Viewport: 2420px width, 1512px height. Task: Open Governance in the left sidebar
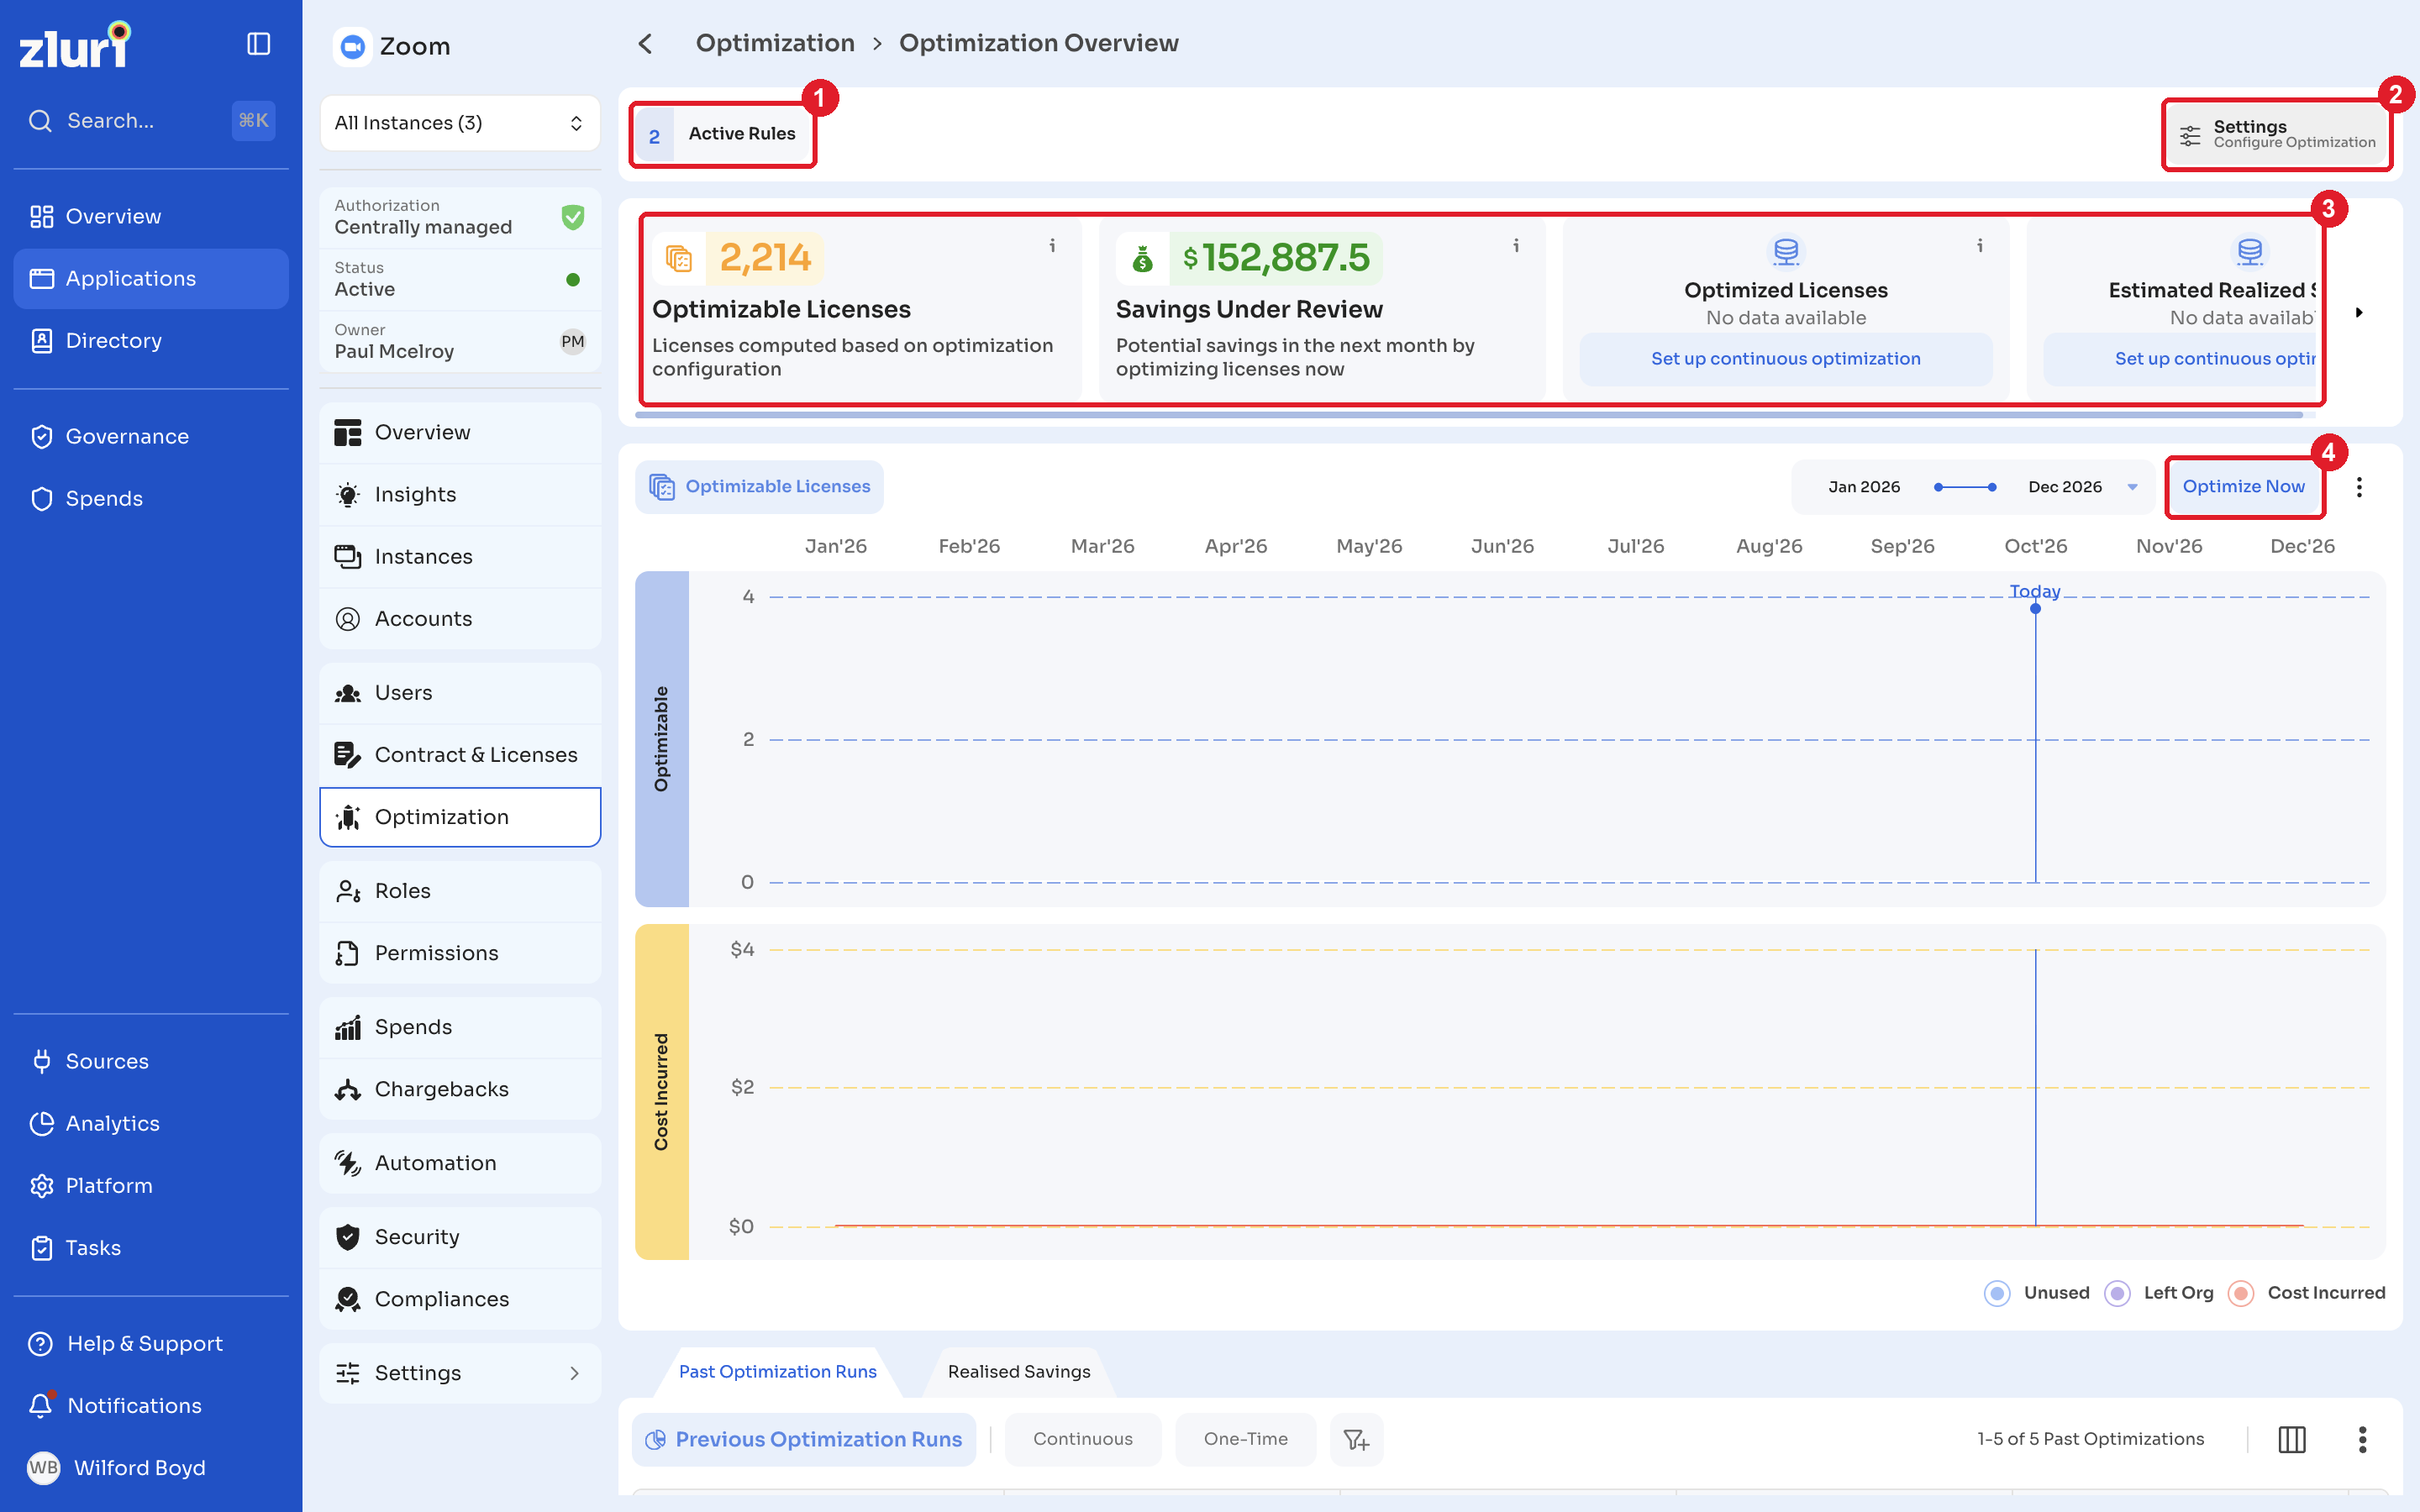pos(127,436)
